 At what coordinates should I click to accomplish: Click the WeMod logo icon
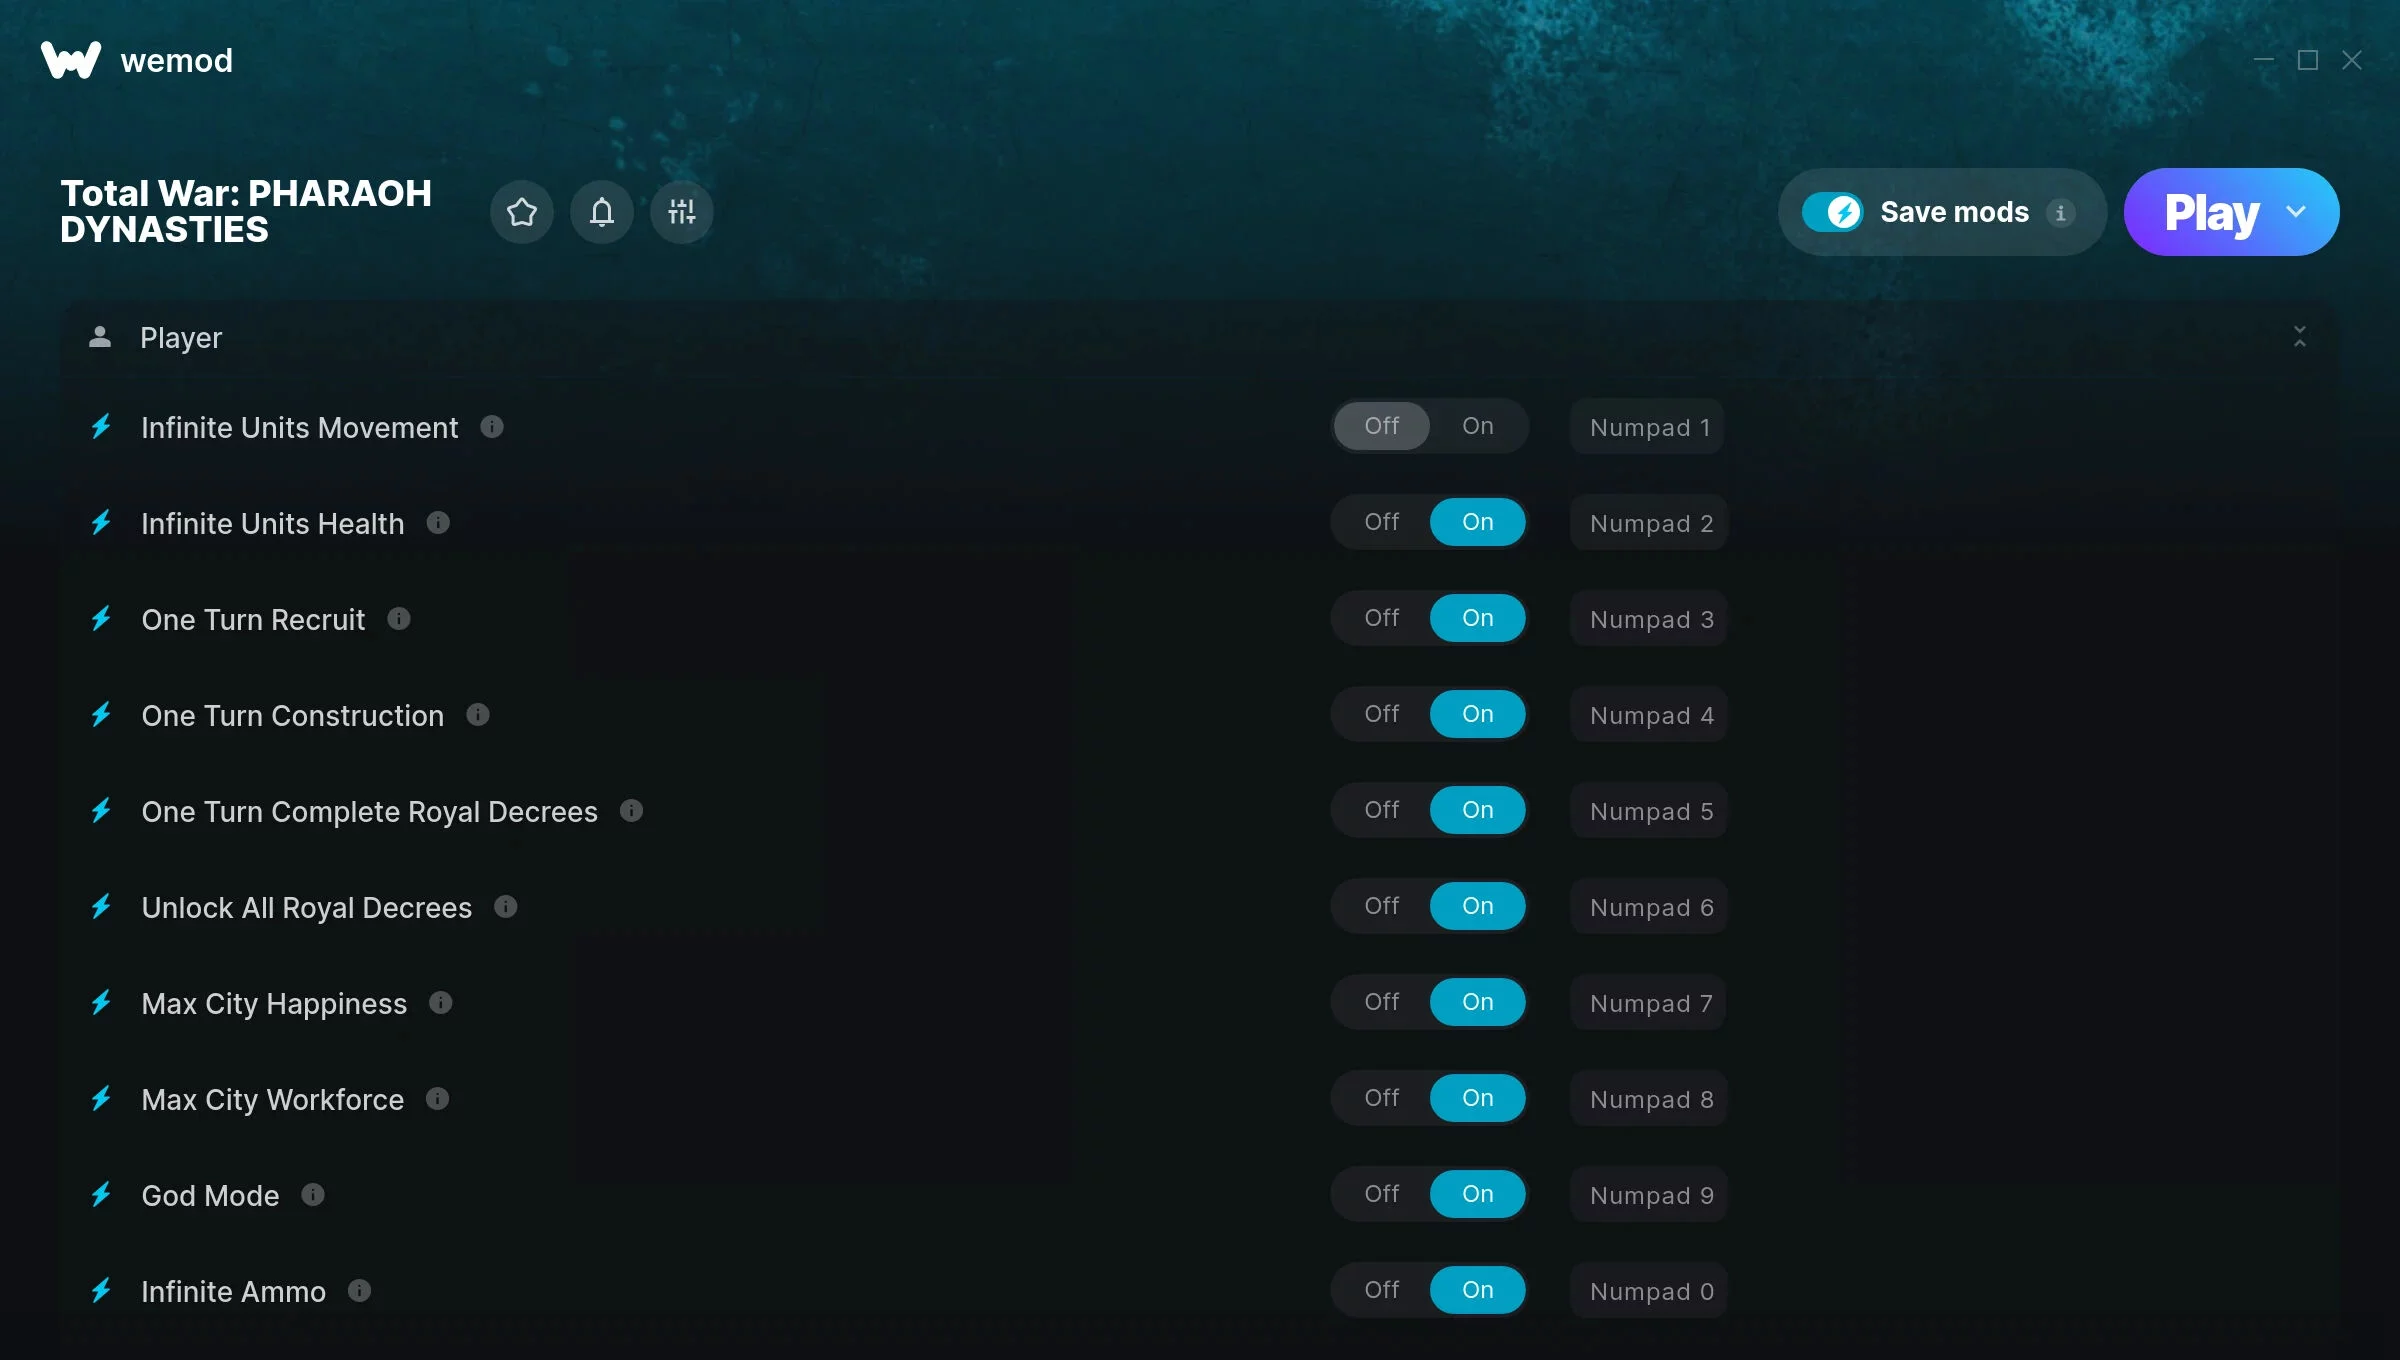(71, 60)
